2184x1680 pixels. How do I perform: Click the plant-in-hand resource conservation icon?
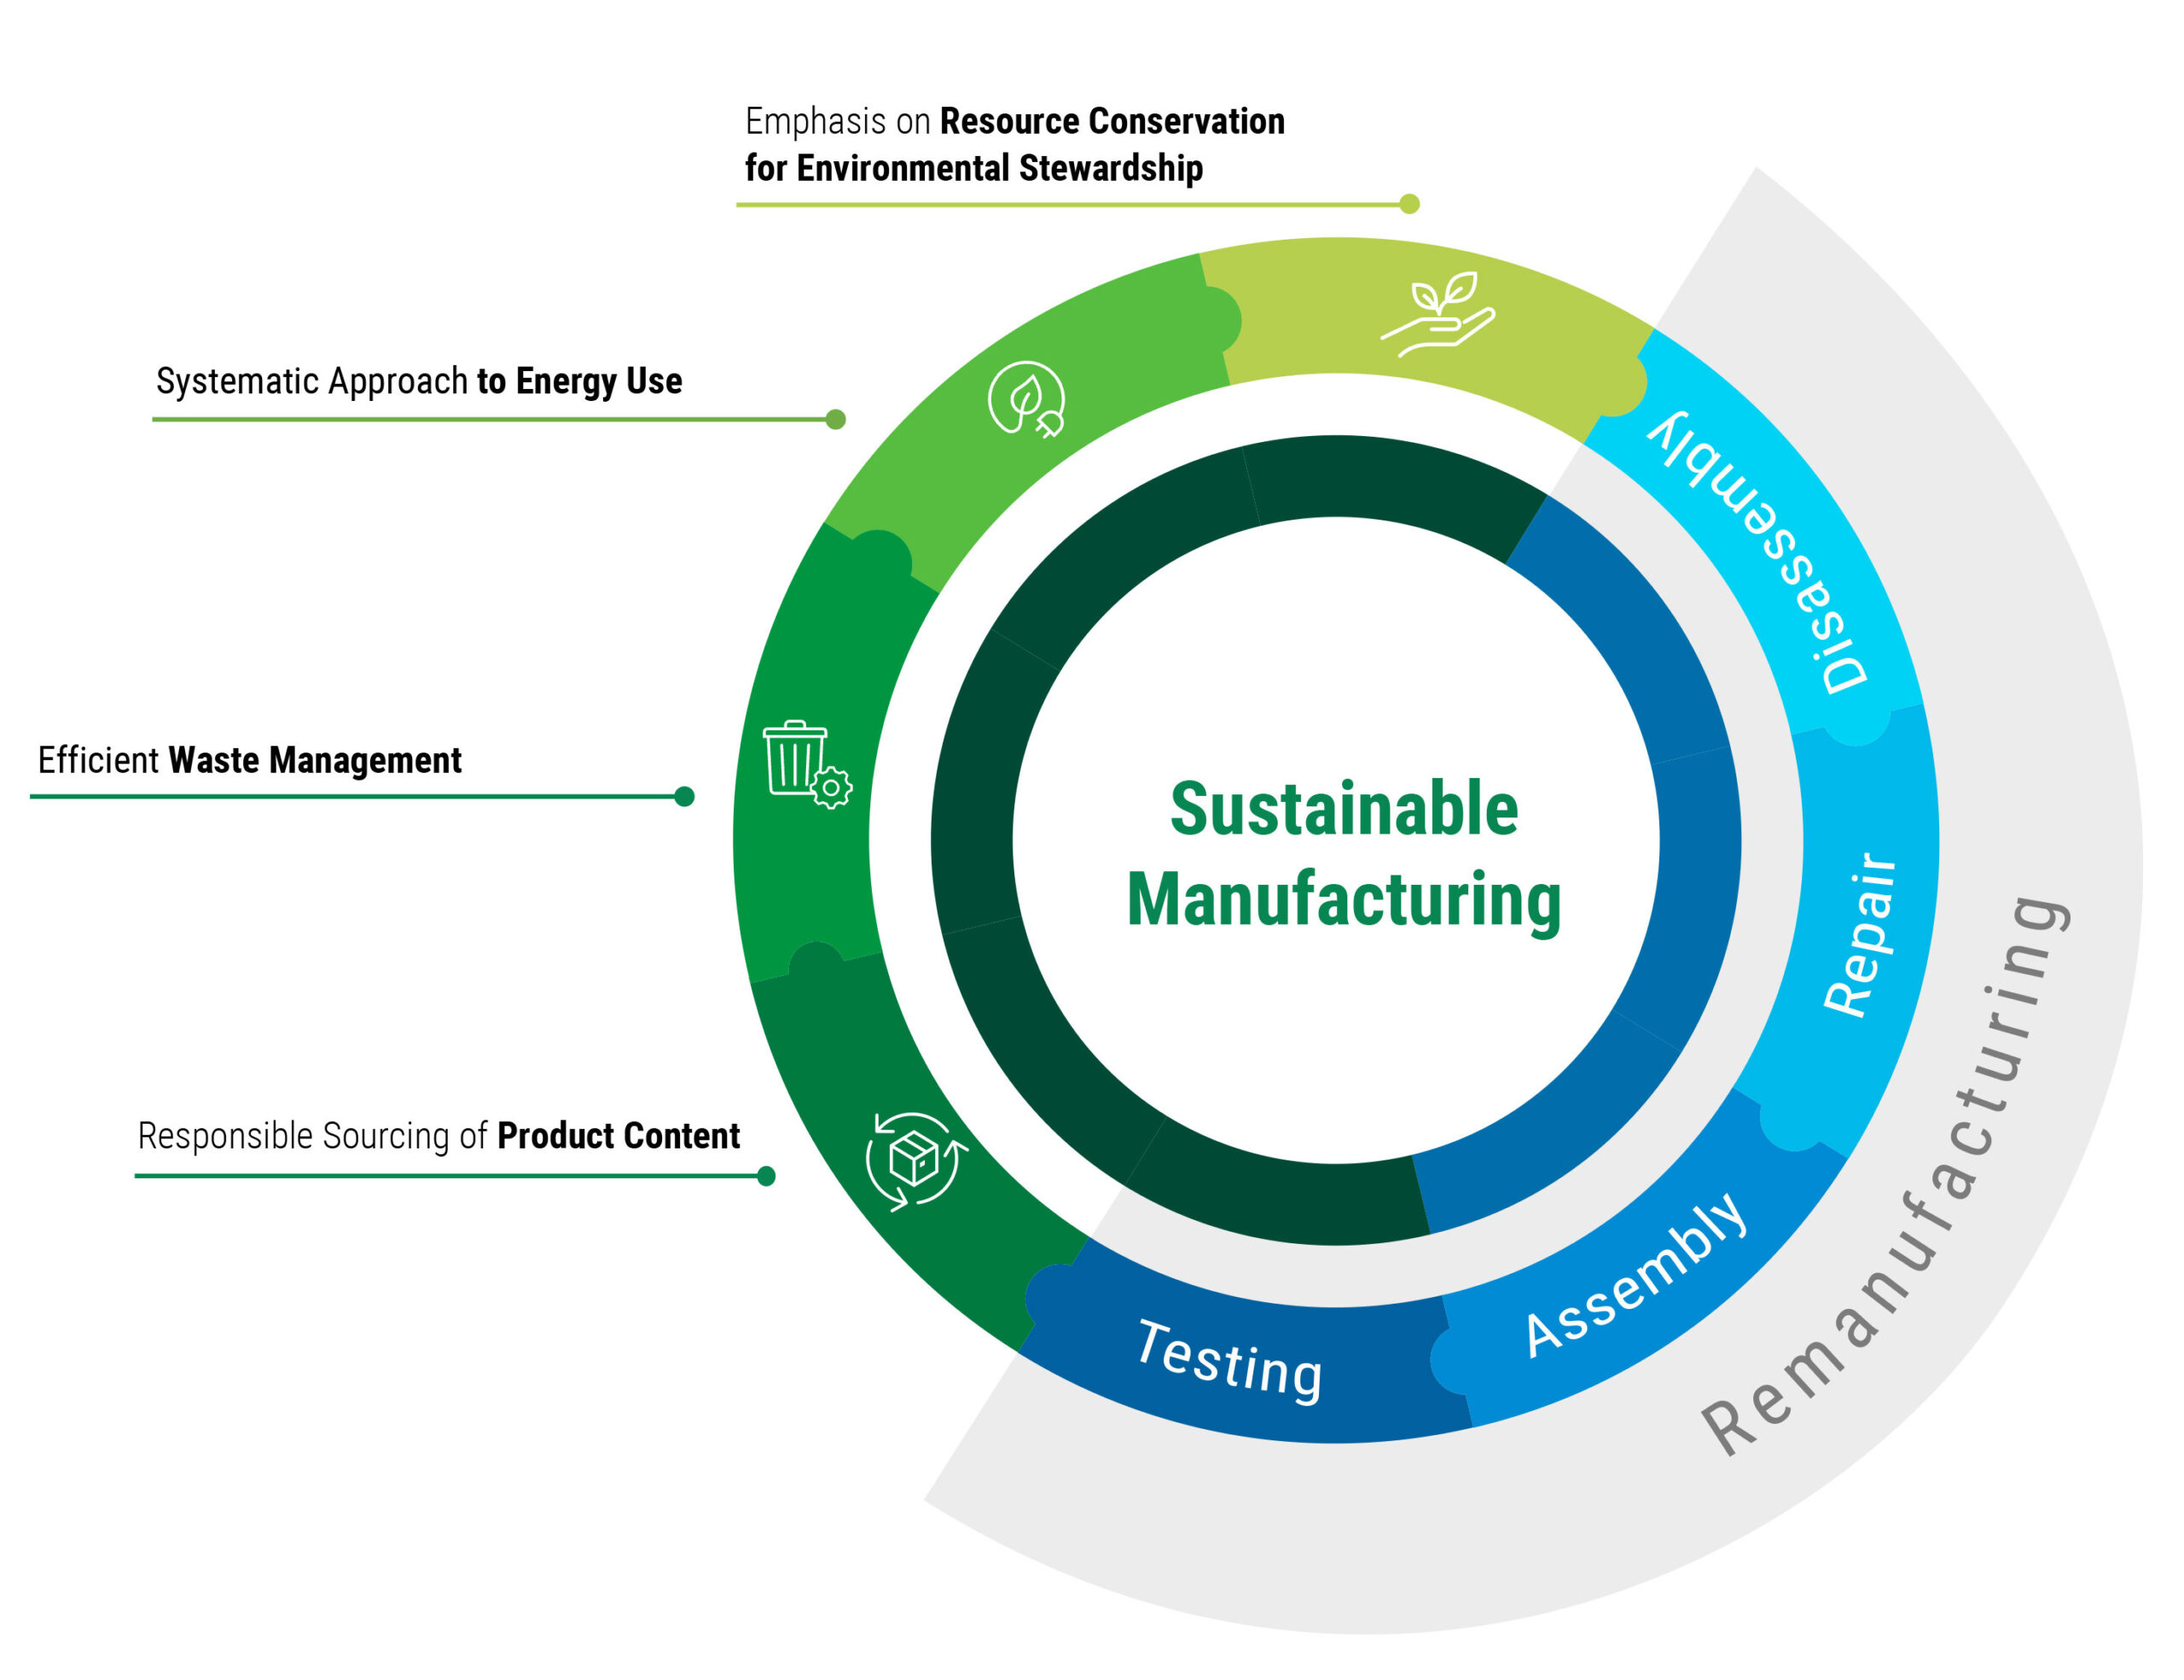tap(1439, 314)
